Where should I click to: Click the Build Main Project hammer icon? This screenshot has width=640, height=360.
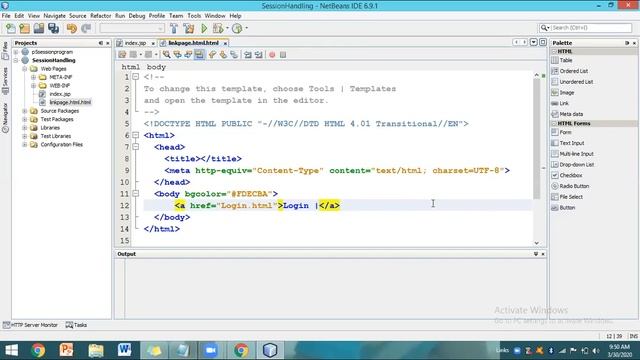click(x=174, y=28)
